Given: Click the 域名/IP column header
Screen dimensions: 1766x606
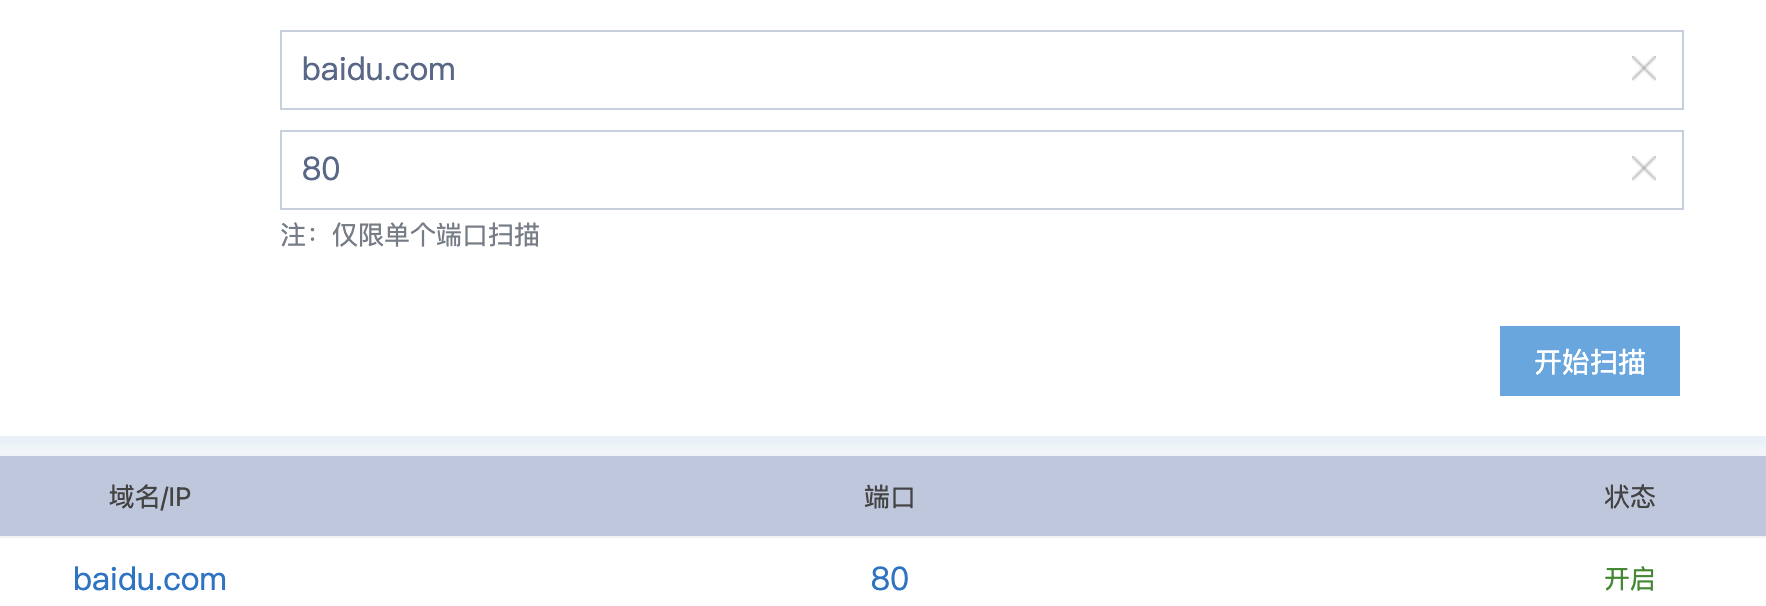Looking at the screenshot, I should click(x=148, y=495).
